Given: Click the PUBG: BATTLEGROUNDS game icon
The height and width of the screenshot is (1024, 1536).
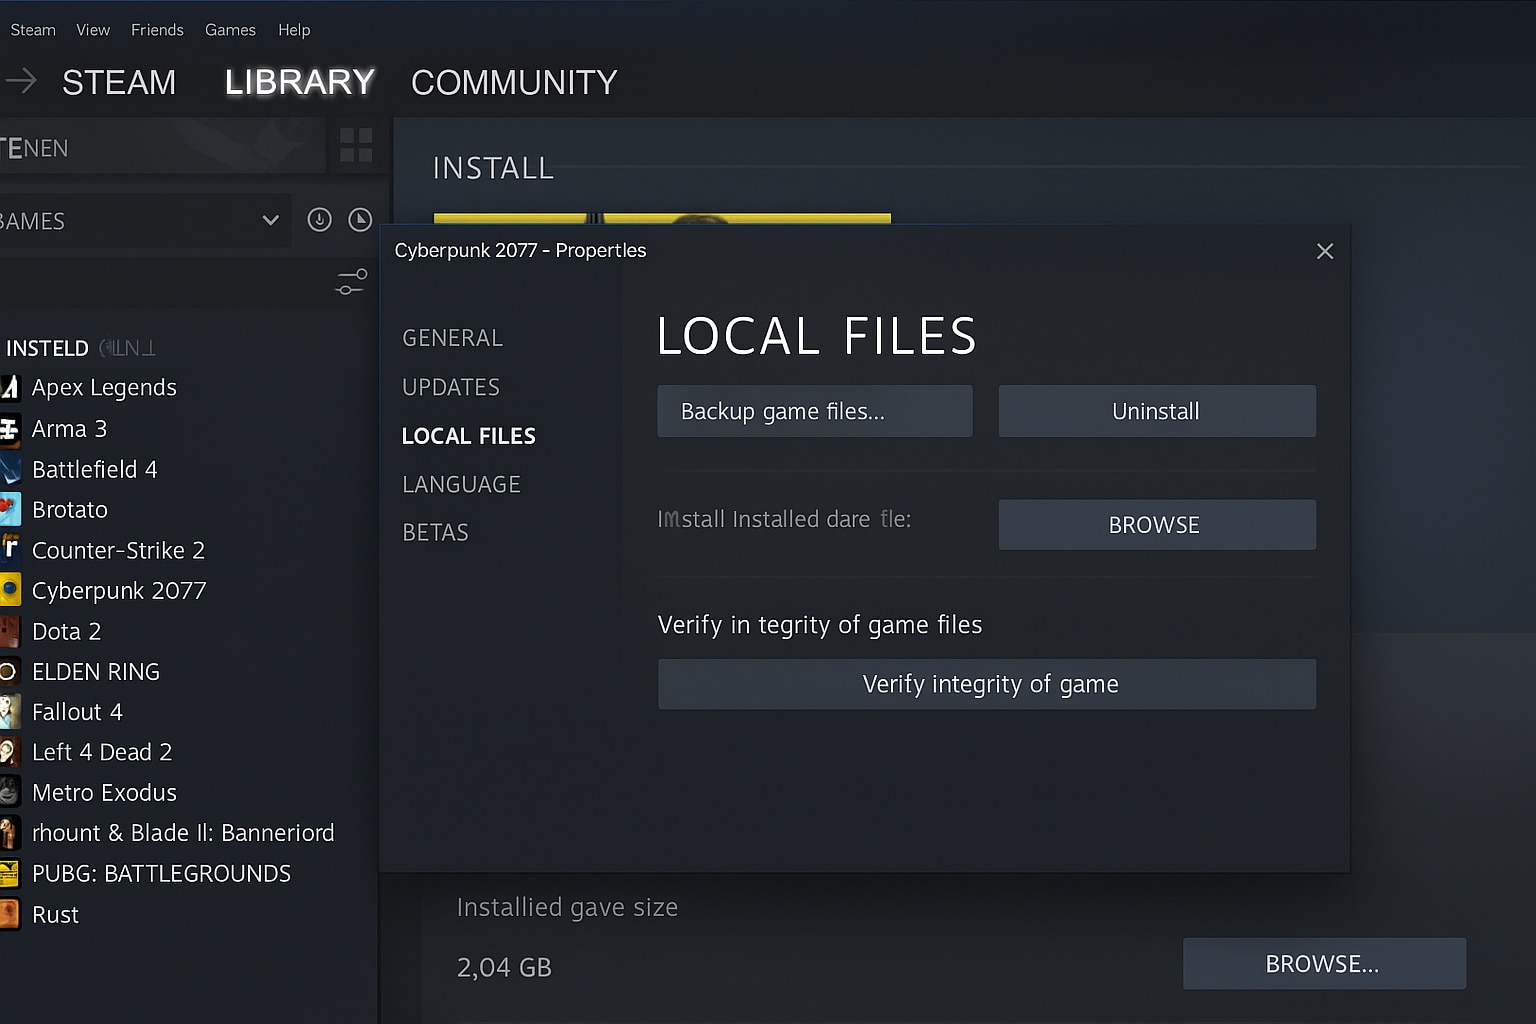Looking at the screenshot, I should pyautogui.click(x=10, y=874).
